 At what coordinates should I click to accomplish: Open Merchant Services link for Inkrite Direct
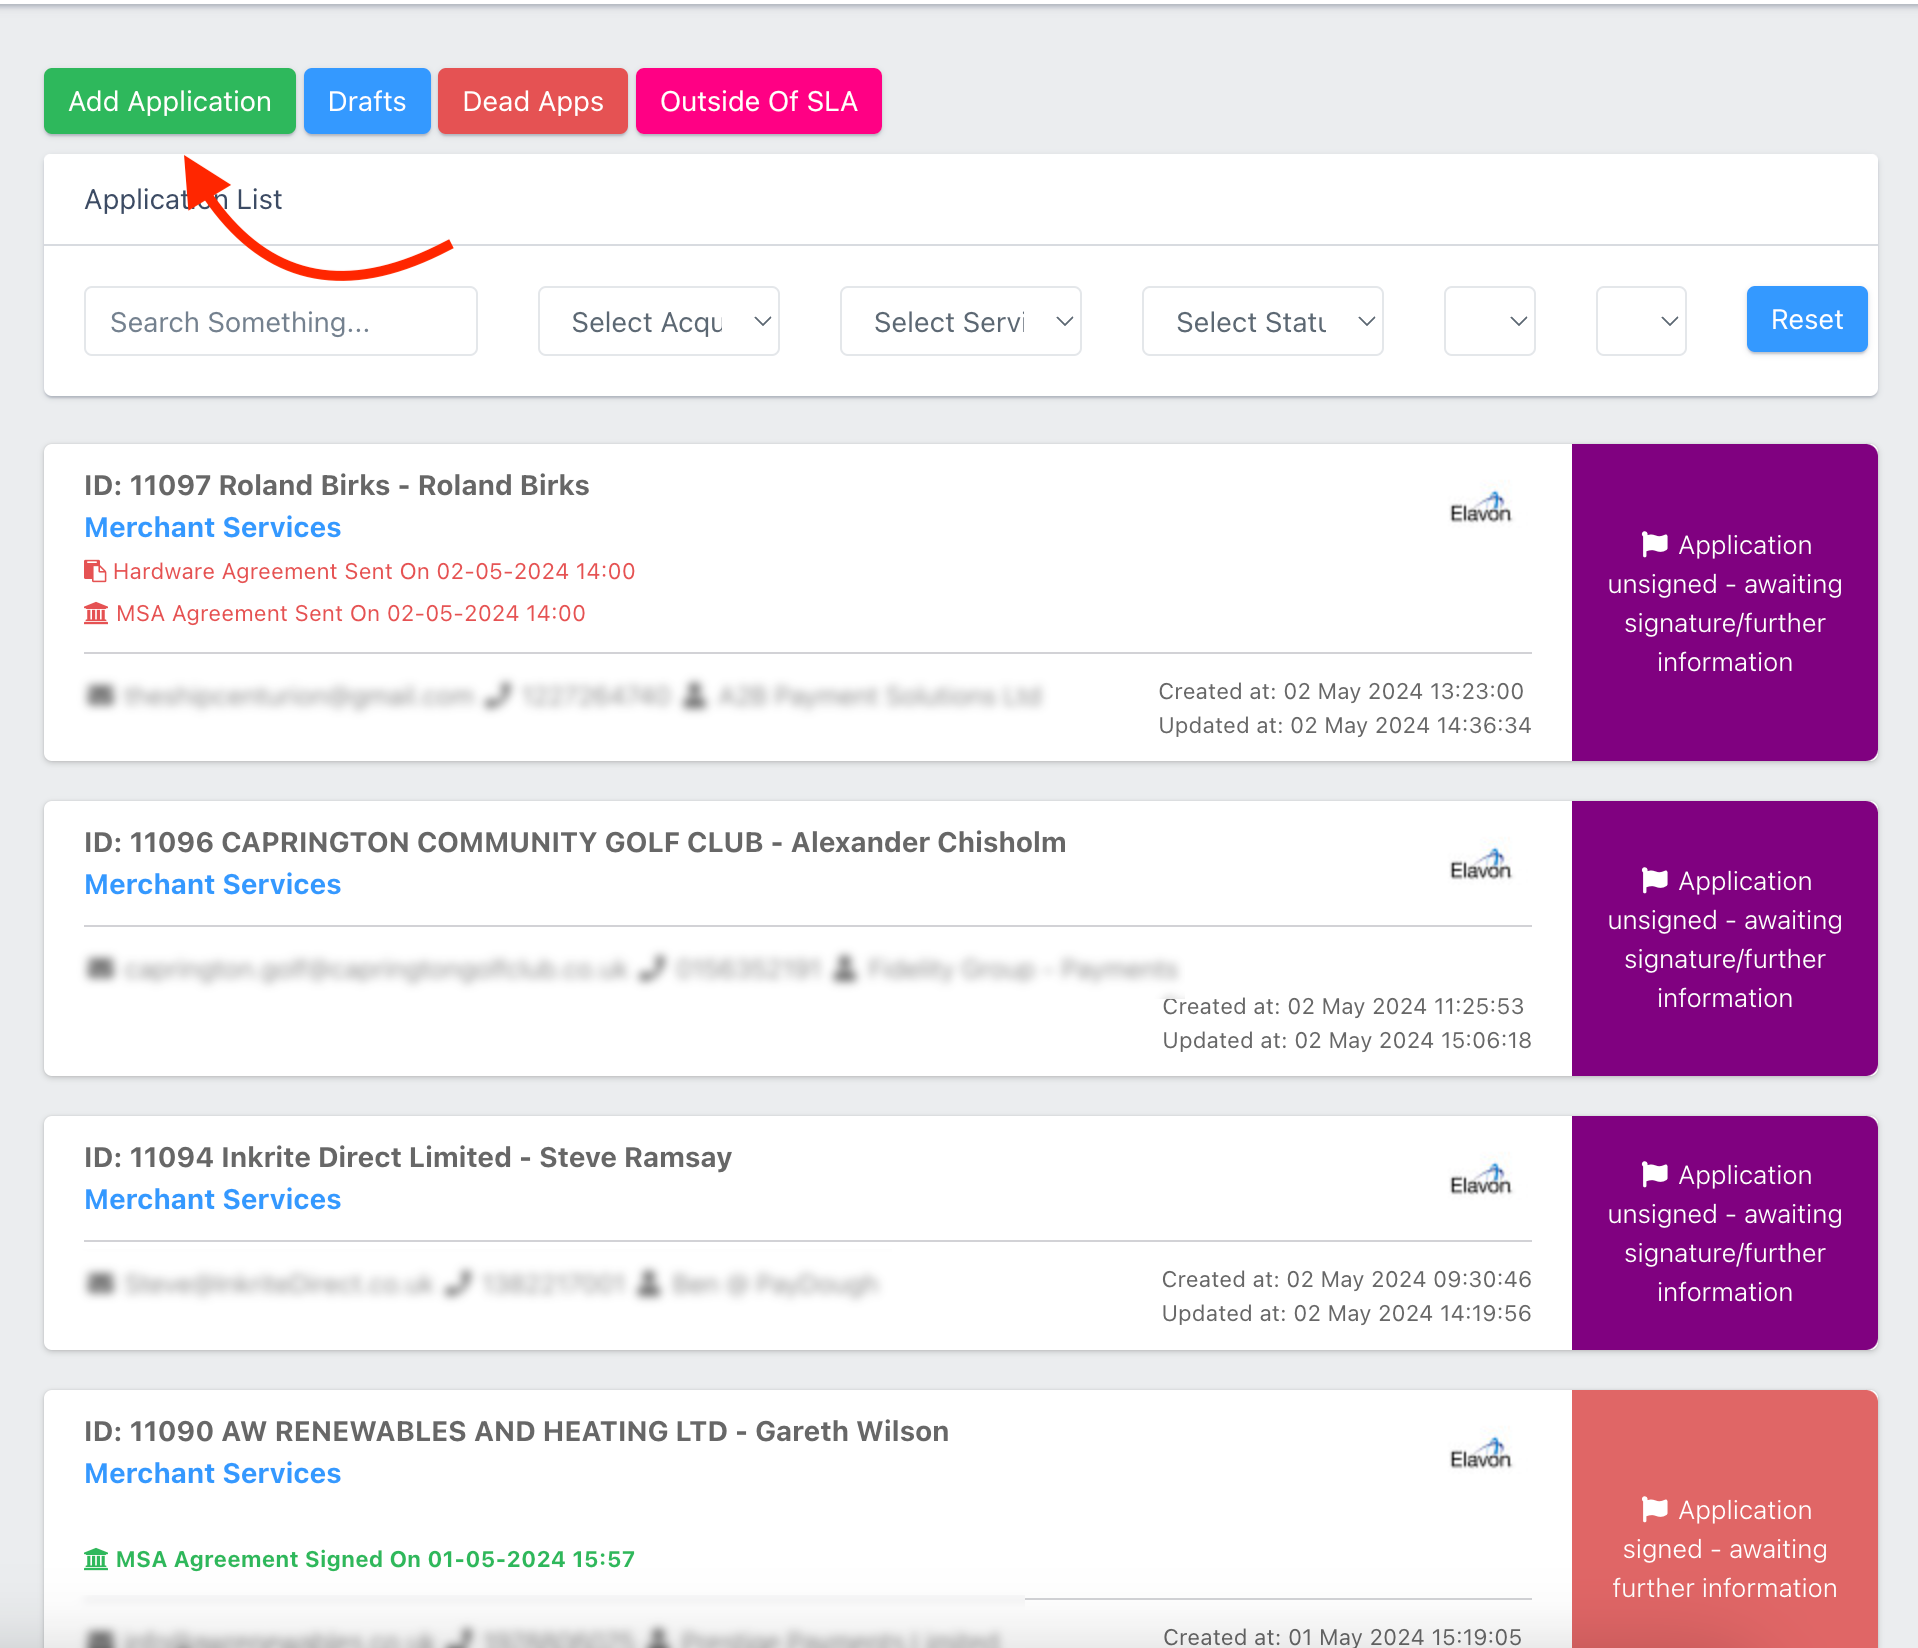click(213, 1199)
